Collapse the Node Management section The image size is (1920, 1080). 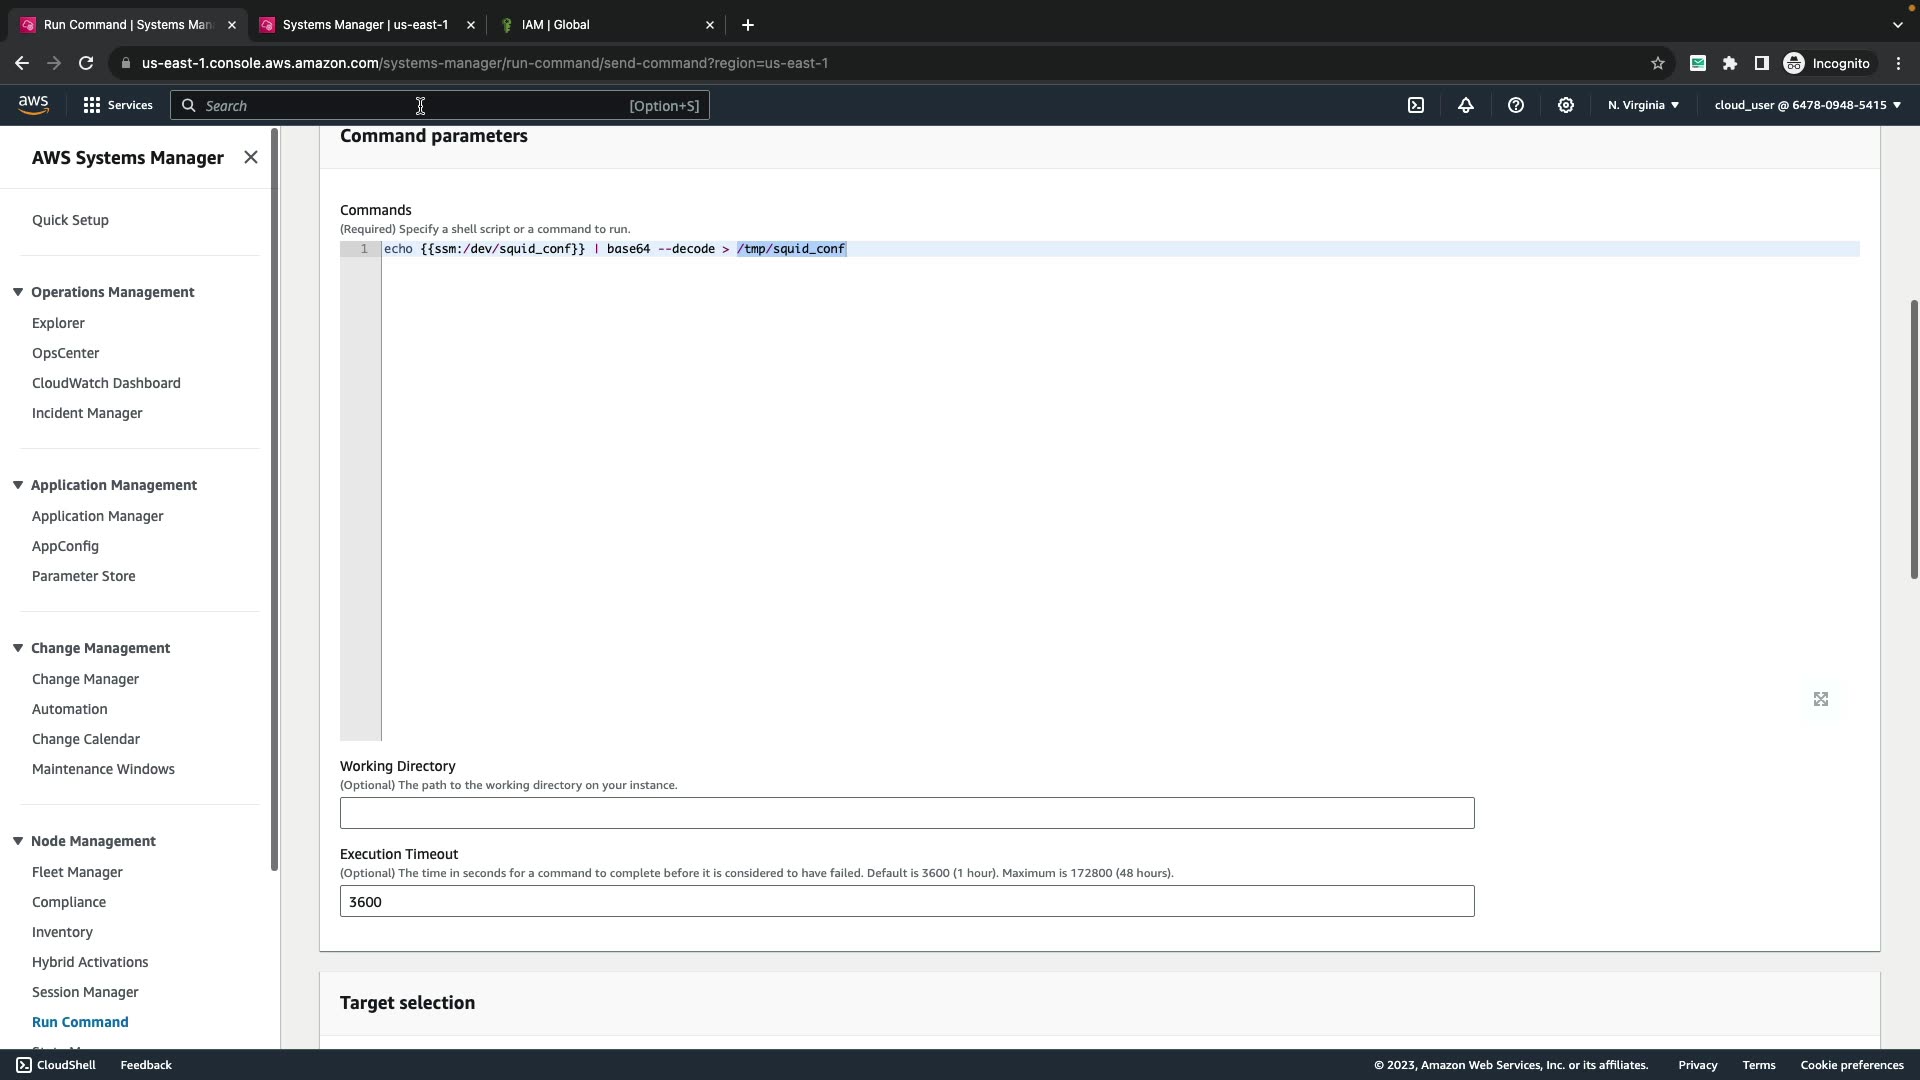point(18,841)
